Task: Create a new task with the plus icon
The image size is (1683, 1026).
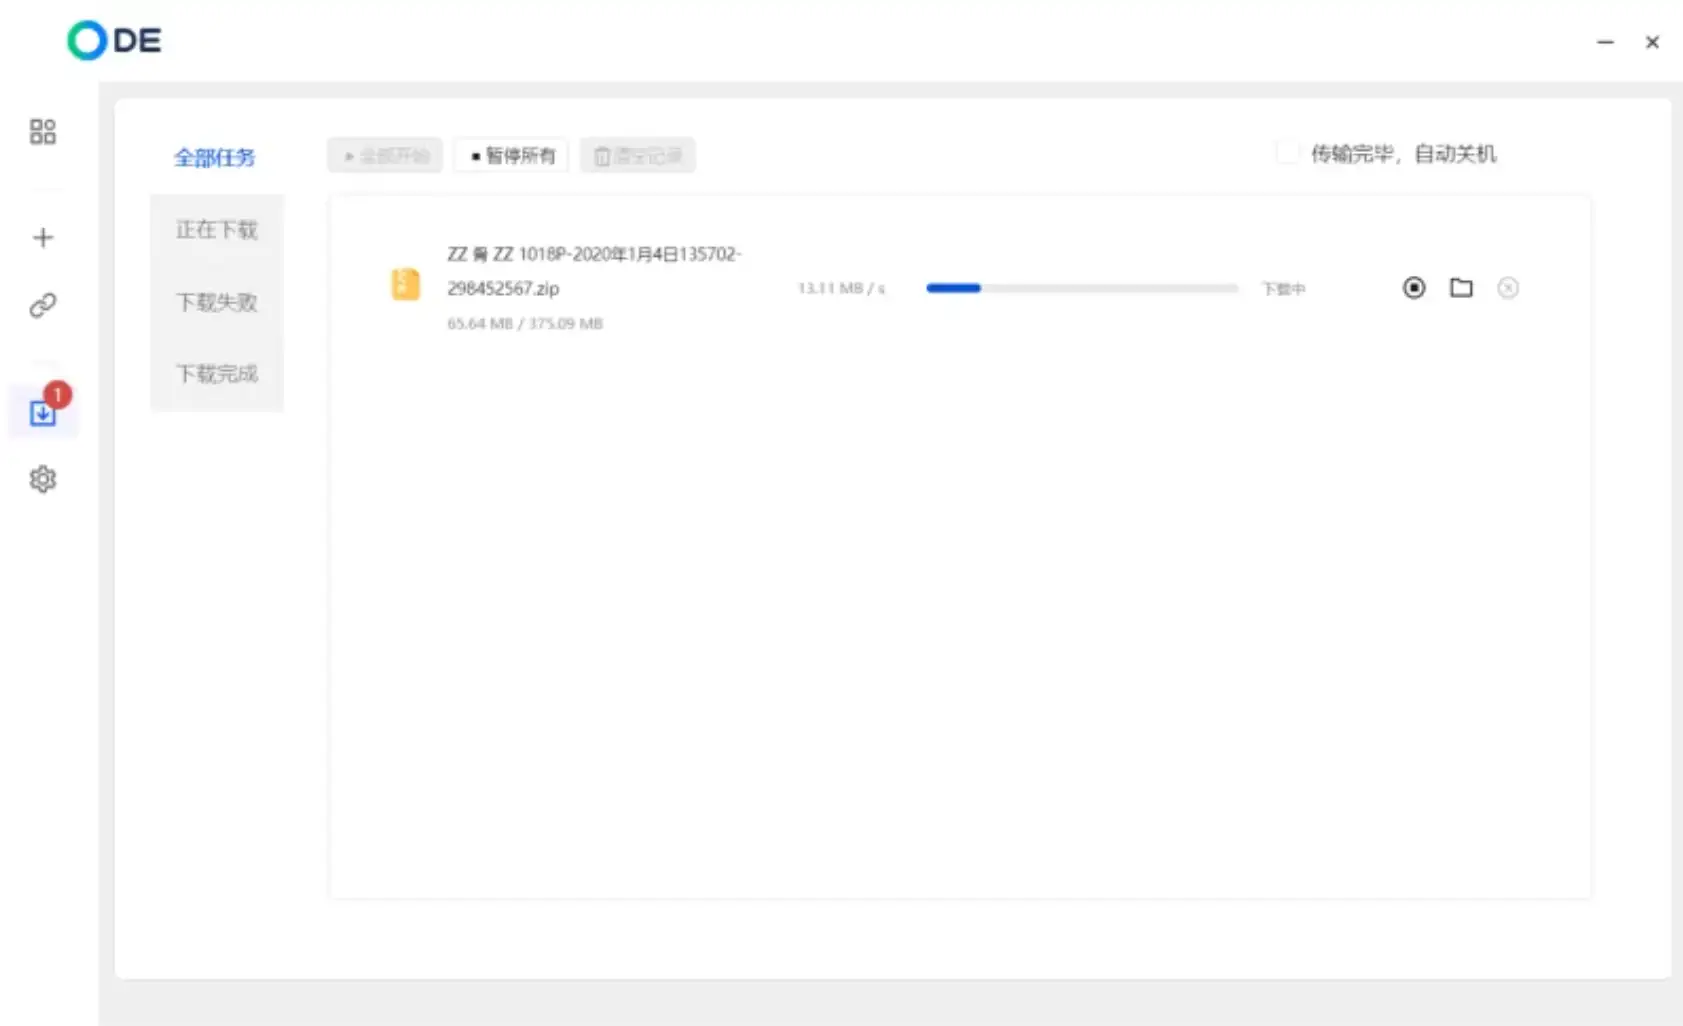Action: (43, 237)
